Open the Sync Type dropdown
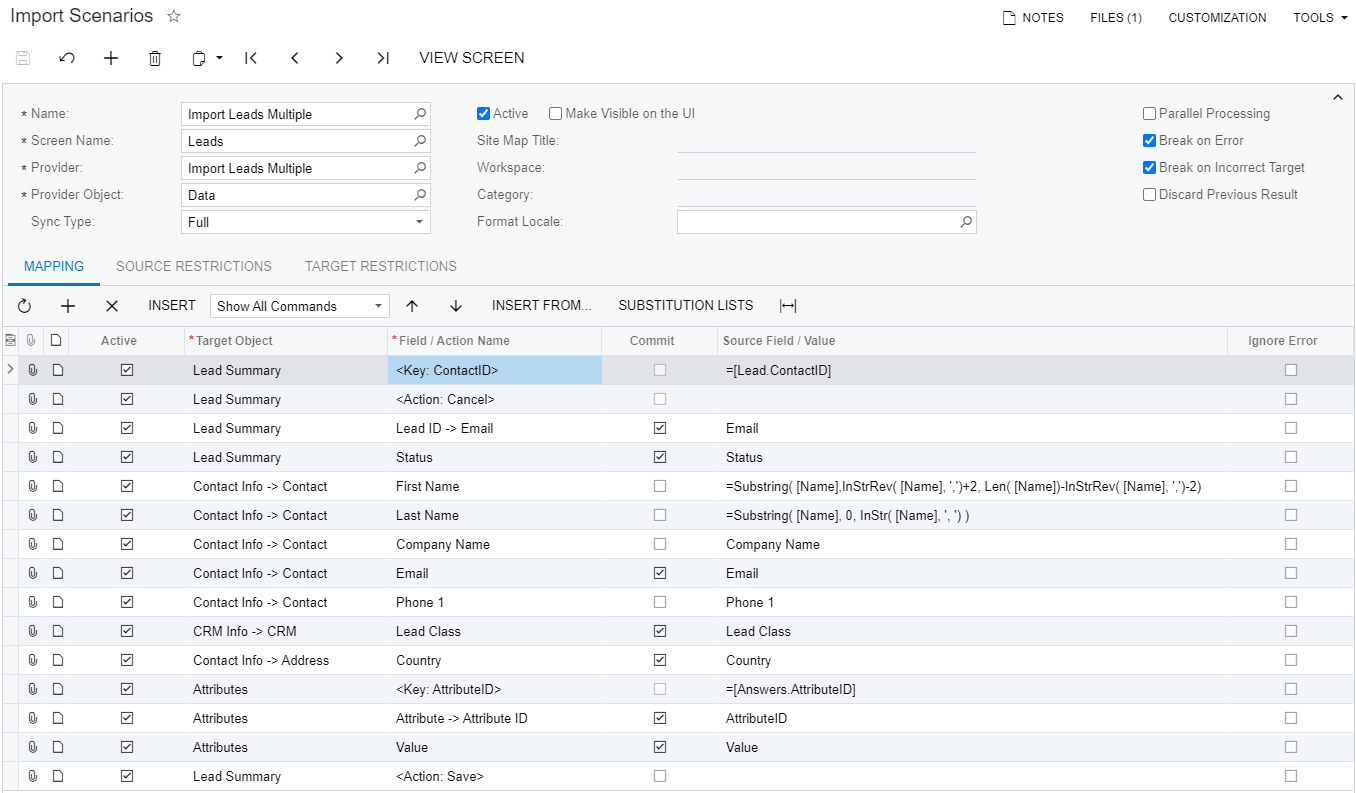1356x793 pixels. click(421, 220)
